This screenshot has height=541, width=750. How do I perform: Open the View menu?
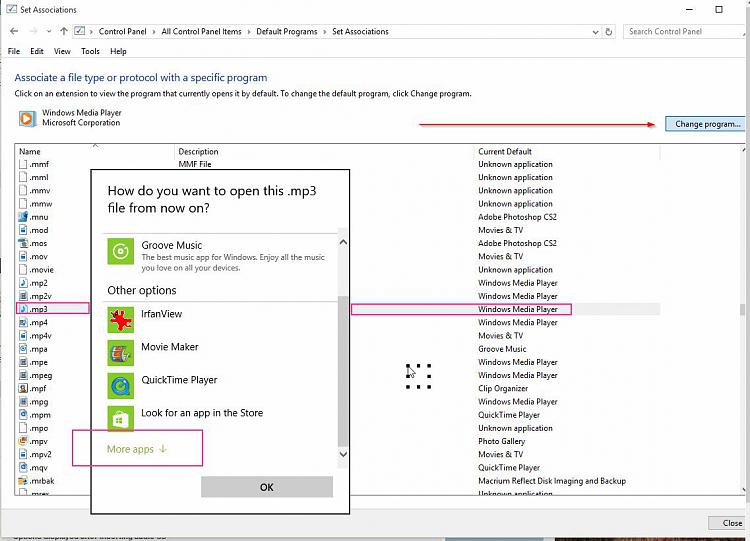click(62, 51)
